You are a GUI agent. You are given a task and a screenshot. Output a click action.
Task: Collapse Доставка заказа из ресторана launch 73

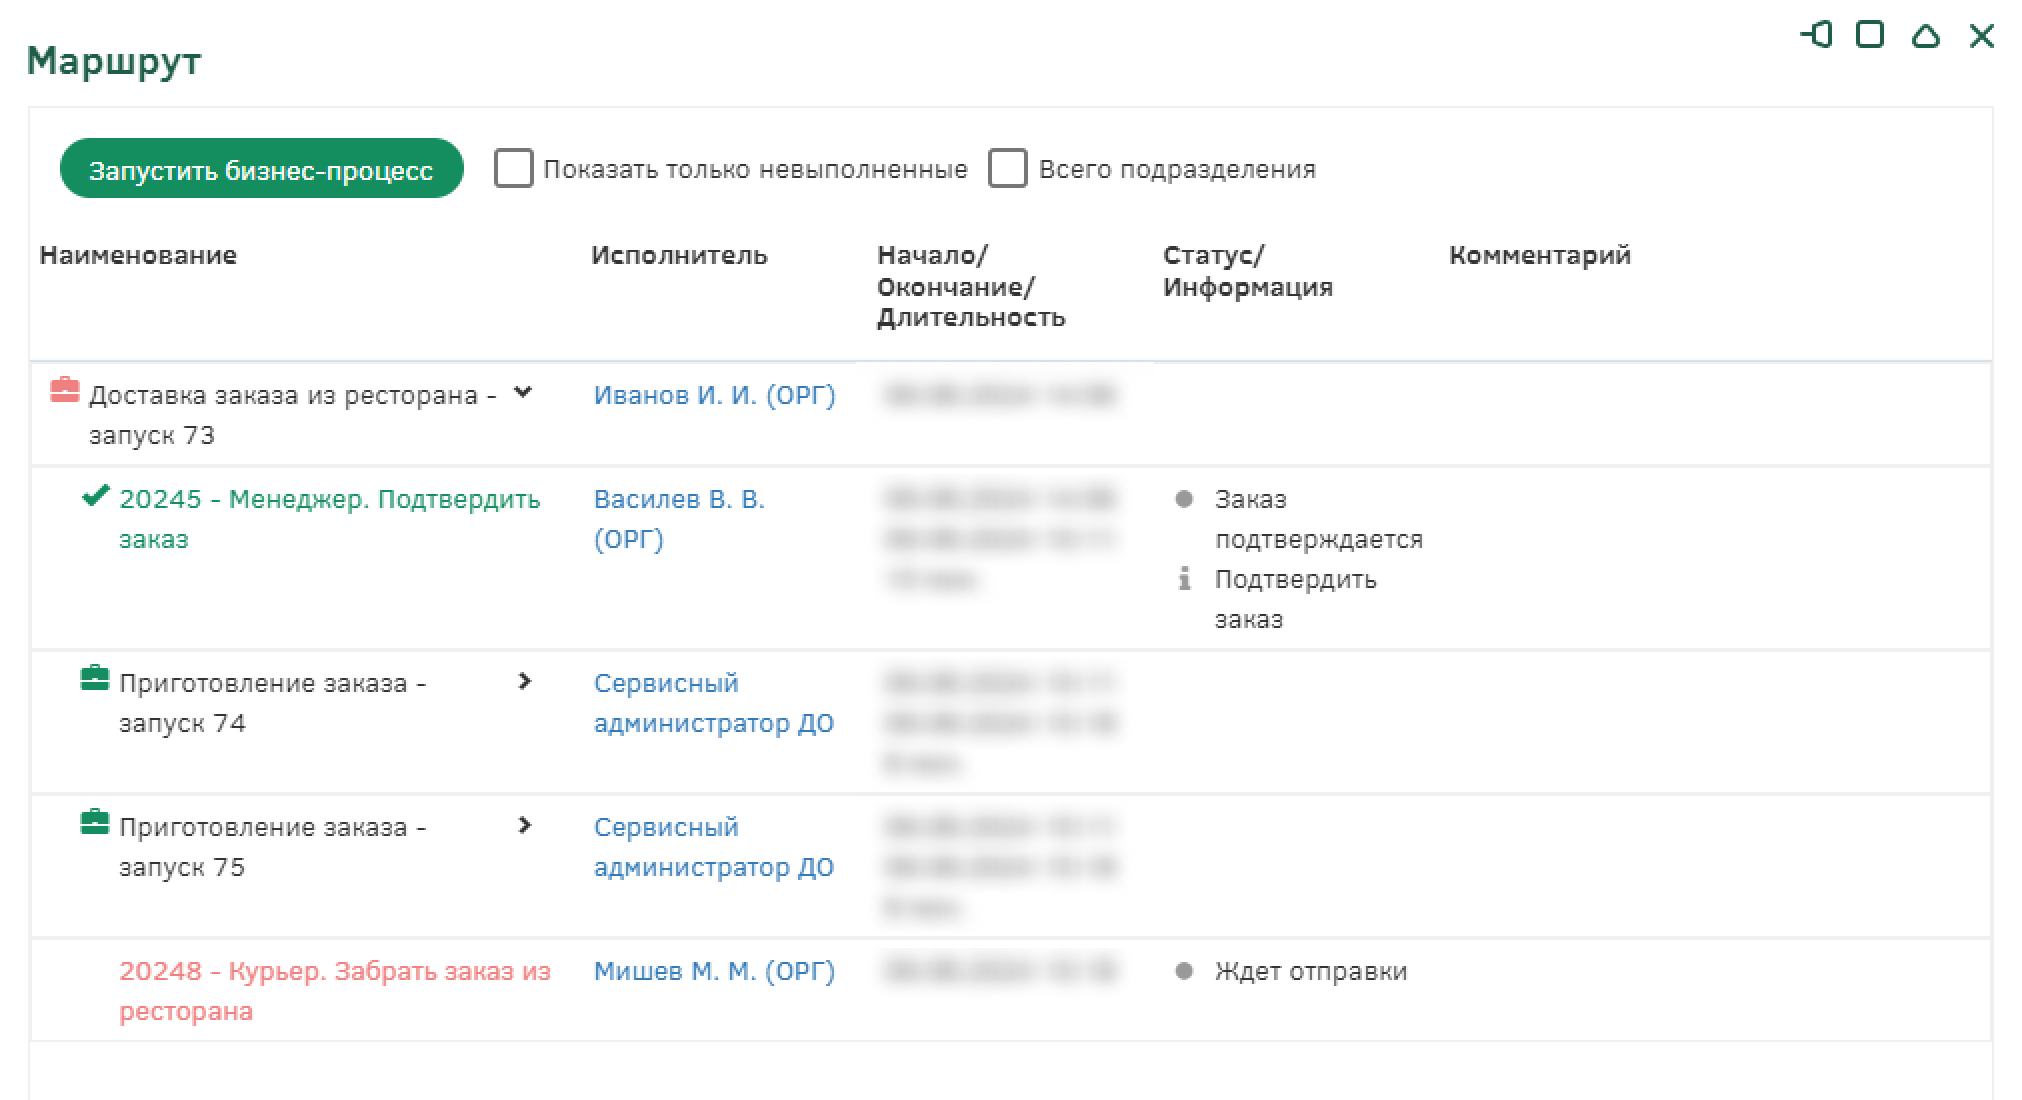coord(522,393)
